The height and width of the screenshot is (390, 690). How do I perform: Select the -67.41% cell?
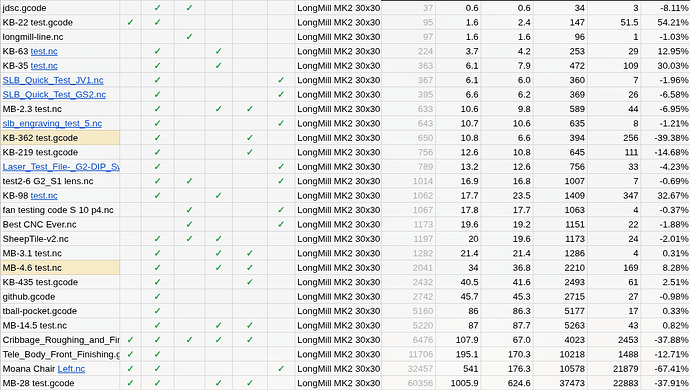tap(666, 369)
